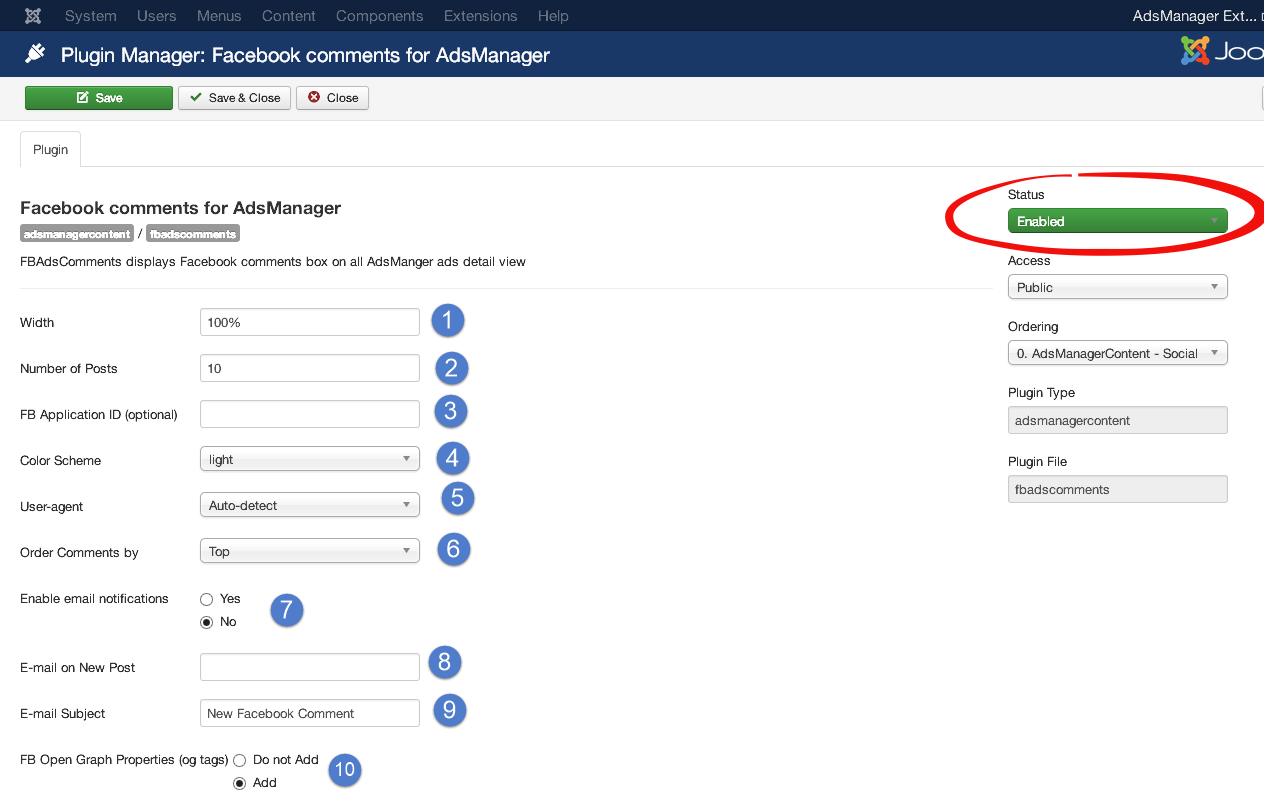This screenshot has height=810, width=1264.
Task: Click the FB Open Graph Properties label
Action: coord(124,760)
